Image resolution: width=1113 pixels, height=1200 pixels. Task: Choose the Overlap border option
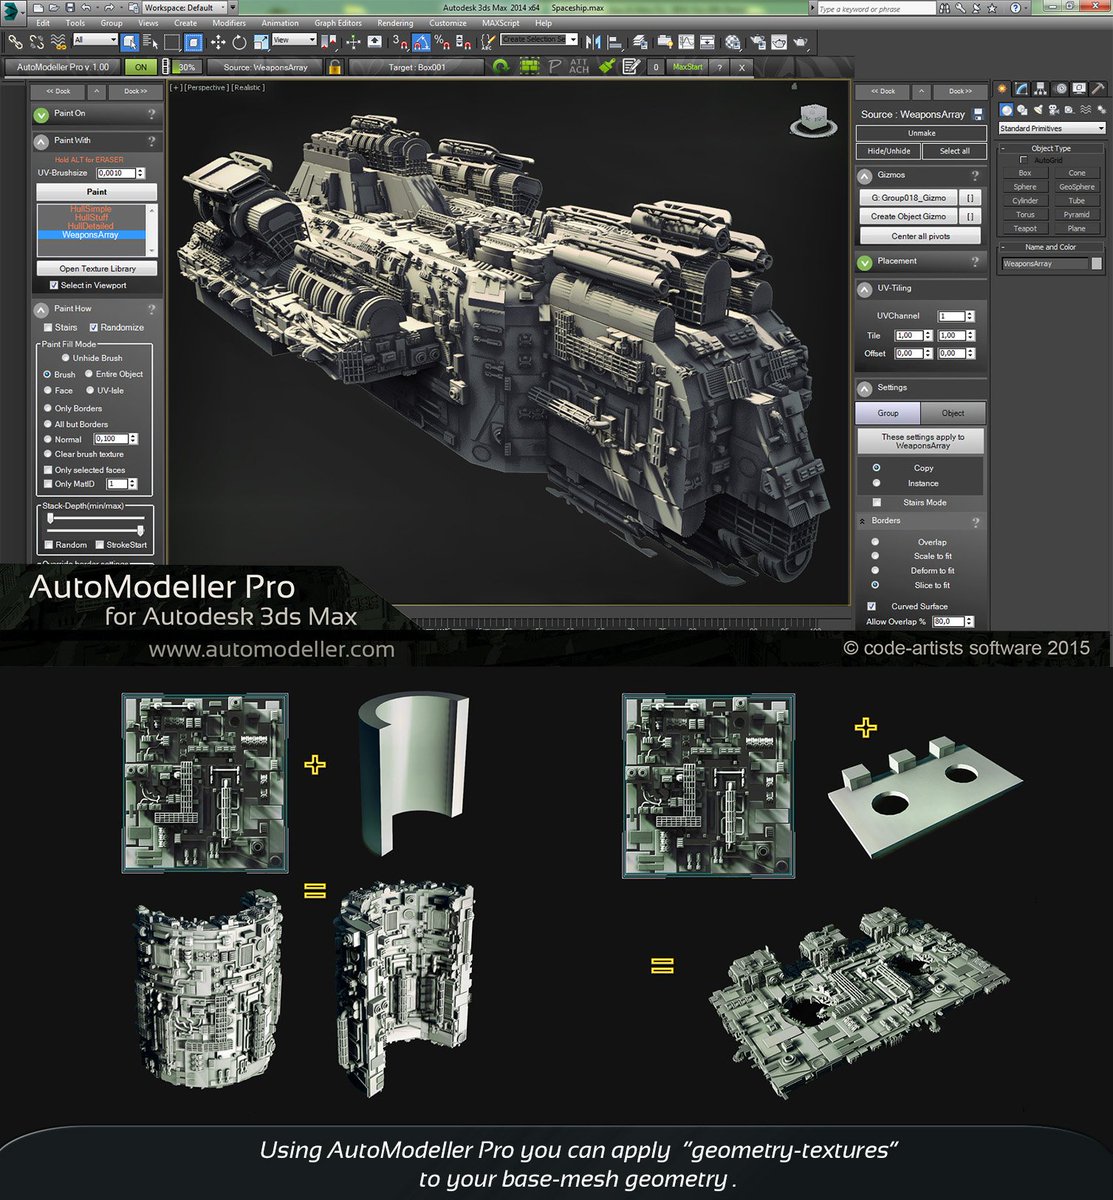[x=875, y=542]
